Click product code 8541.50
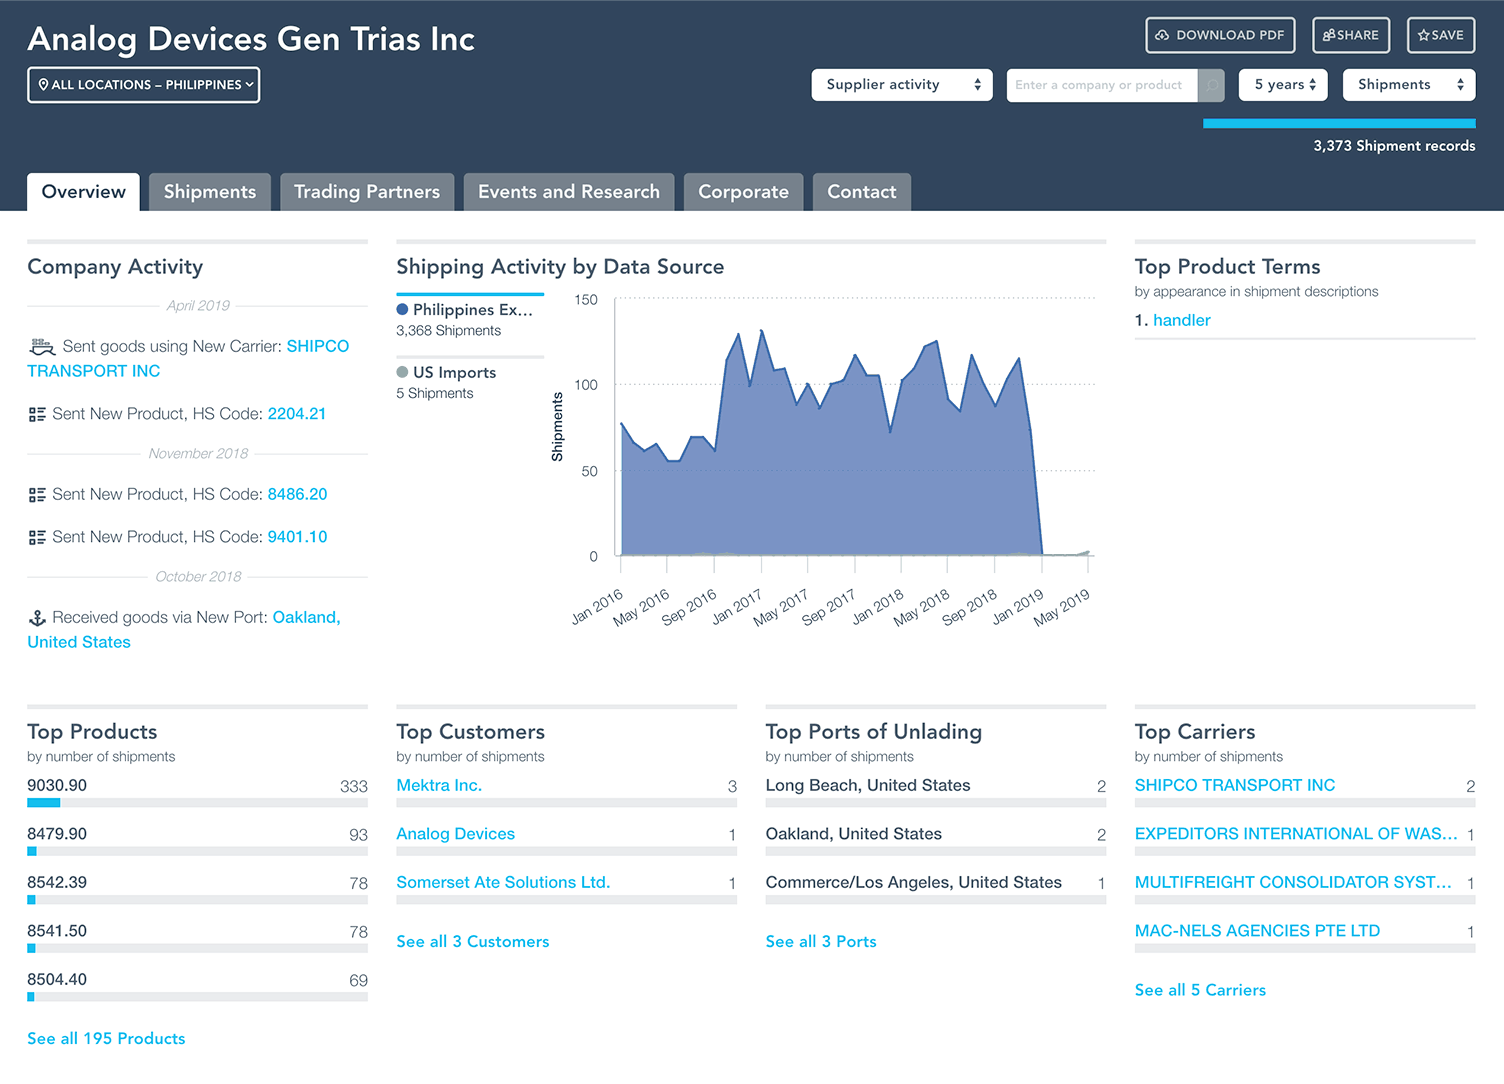1504x1084 pixels. (57, 931)
